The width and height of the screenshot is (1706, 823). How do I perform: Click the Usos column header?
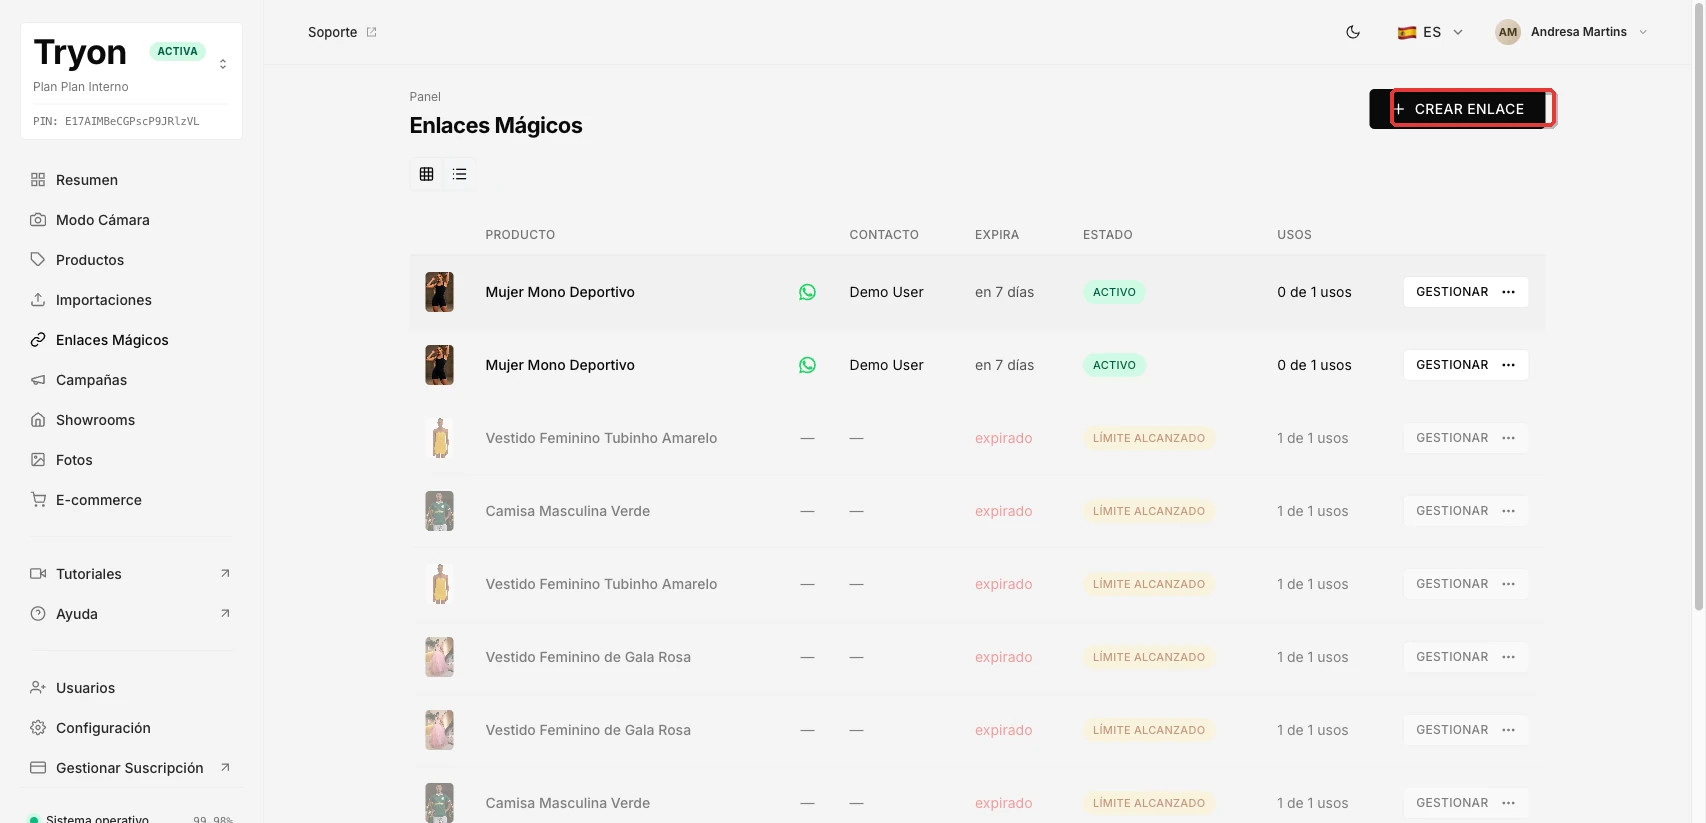tap(1294, 235)
